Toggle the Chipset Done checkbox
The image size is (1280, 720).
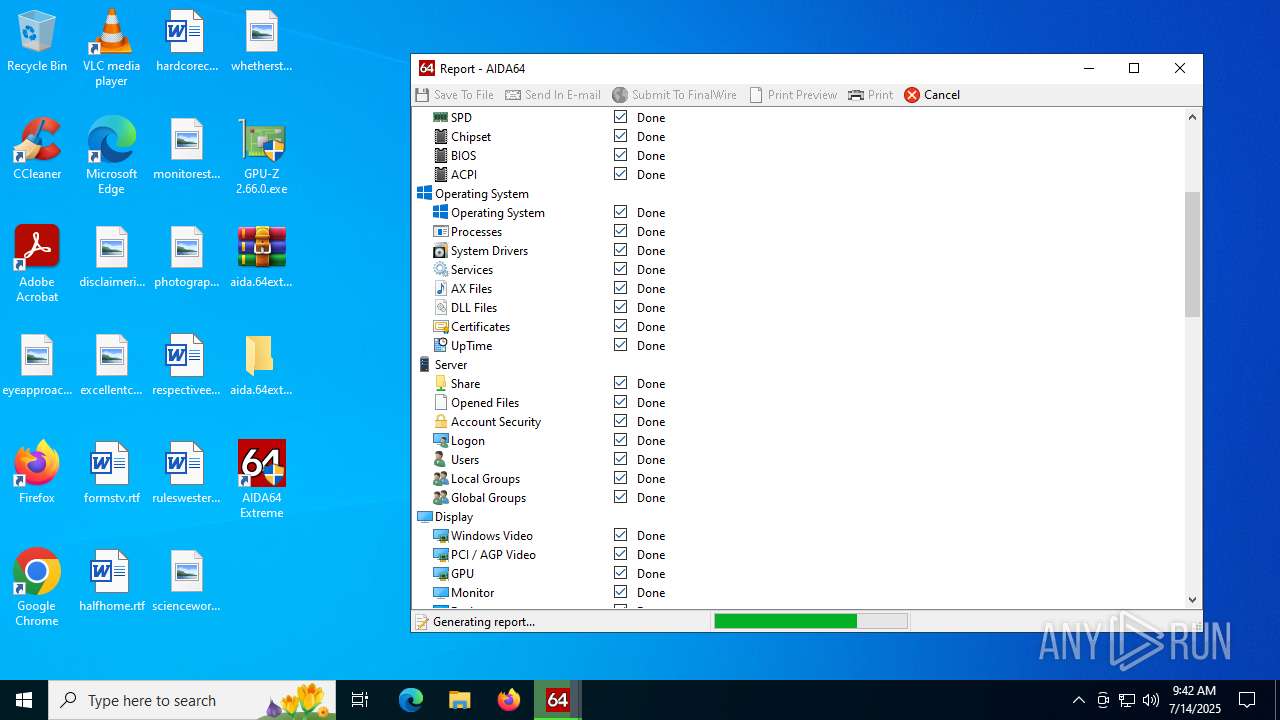click(620, 136)
